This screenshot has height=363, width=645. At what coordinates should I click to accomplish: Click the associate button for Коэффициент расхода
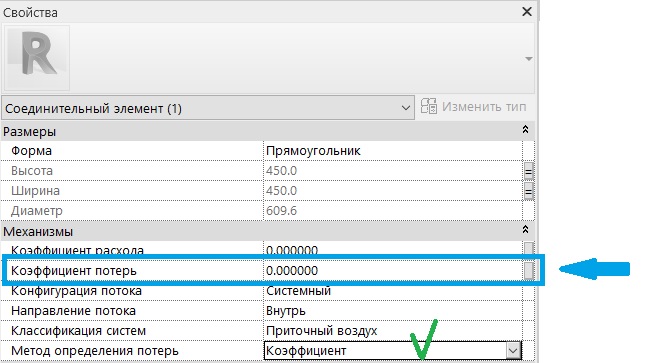(529, 248)
